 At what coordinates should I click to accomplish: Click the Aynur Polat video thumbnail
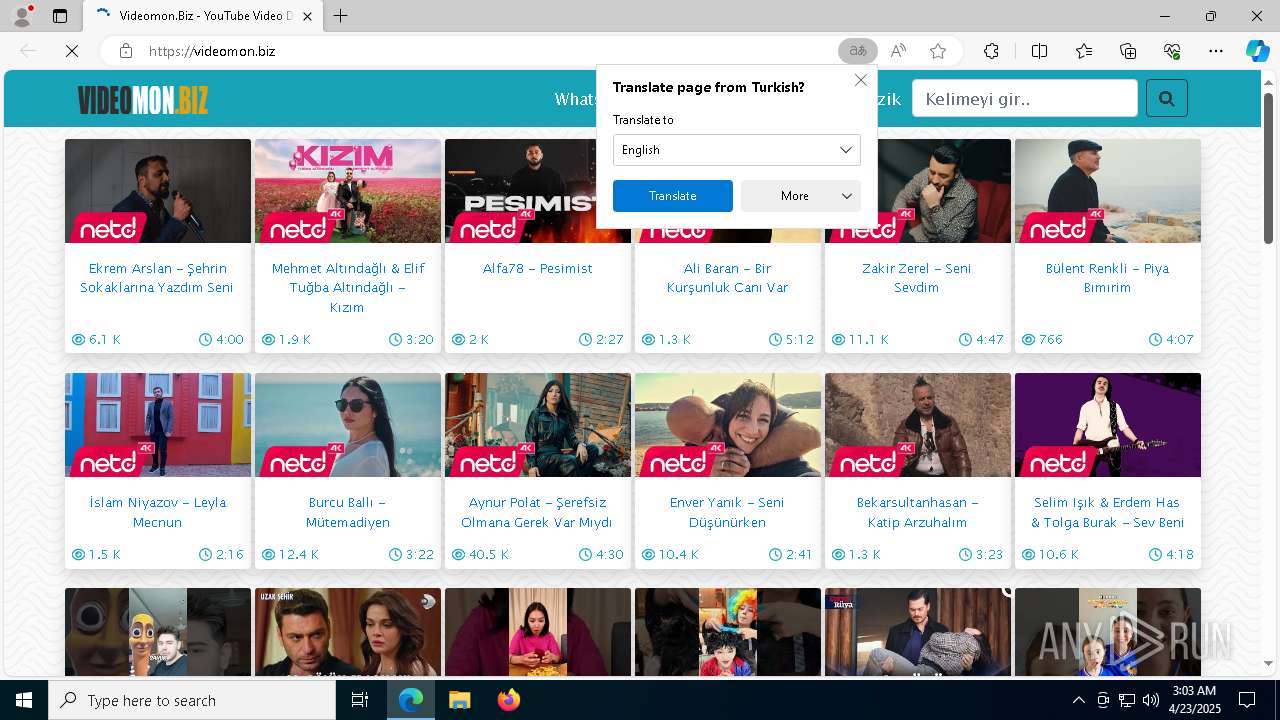tap(538, 425)
